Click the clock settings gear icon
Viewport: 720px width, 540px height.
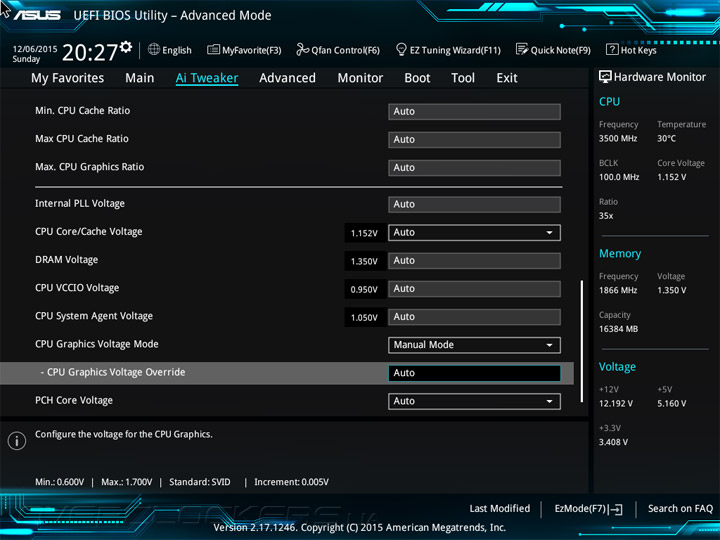point(125,47)
